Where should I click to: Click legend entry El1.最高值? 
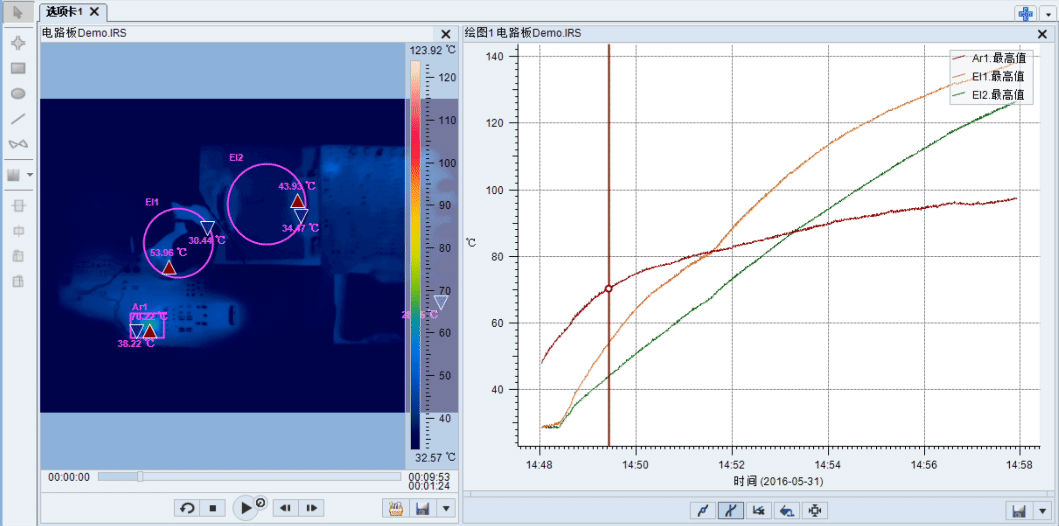click(991, 76)
